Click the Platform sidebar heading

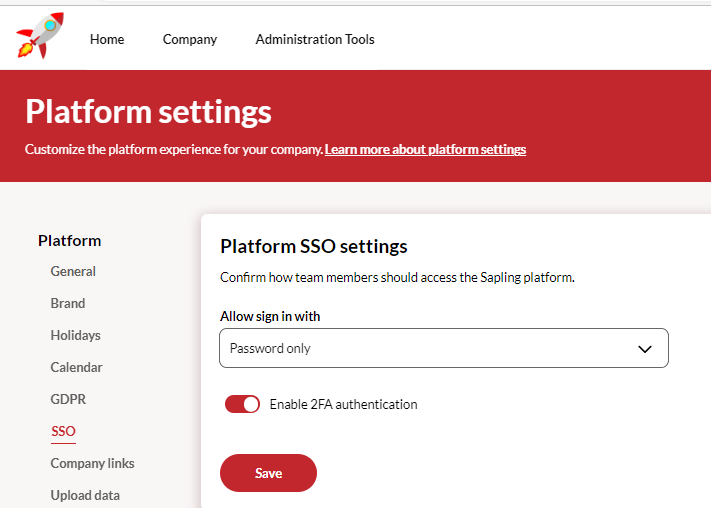(x=69, y=240)
